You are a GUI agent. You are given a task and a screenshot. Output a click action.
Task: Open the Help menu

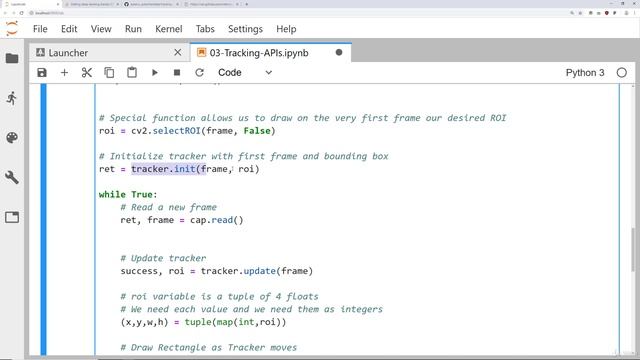[x=286, y=29]
